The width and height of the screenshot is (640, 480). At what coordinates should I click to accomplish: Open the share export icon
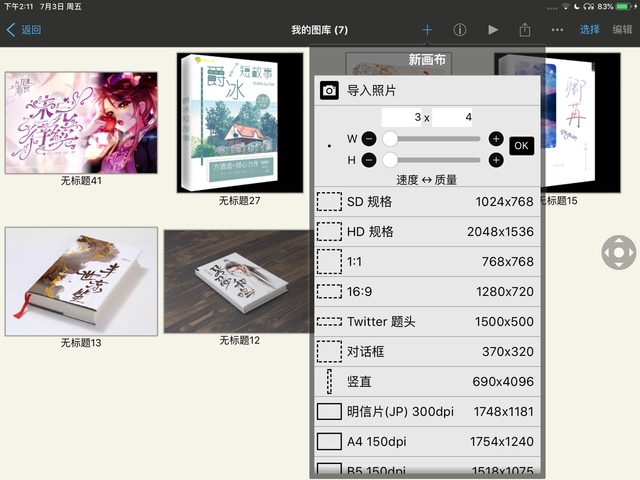tap(524, 30)
